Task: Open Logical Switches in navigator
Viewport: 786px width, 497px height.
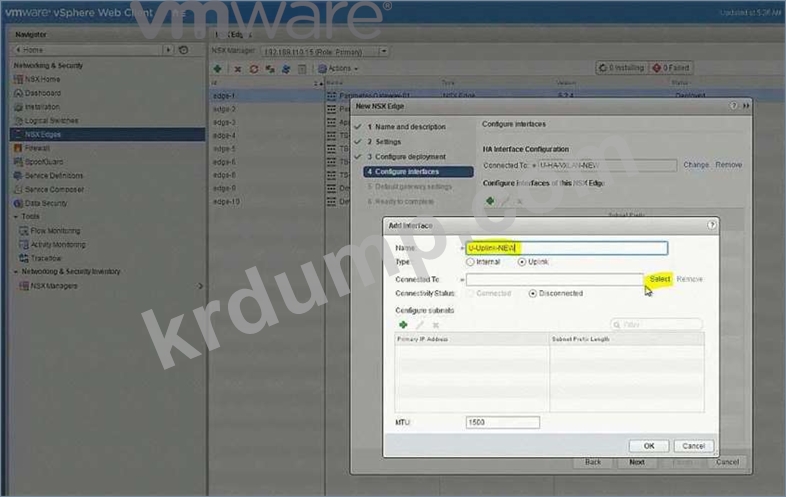Action: point(51,121)
